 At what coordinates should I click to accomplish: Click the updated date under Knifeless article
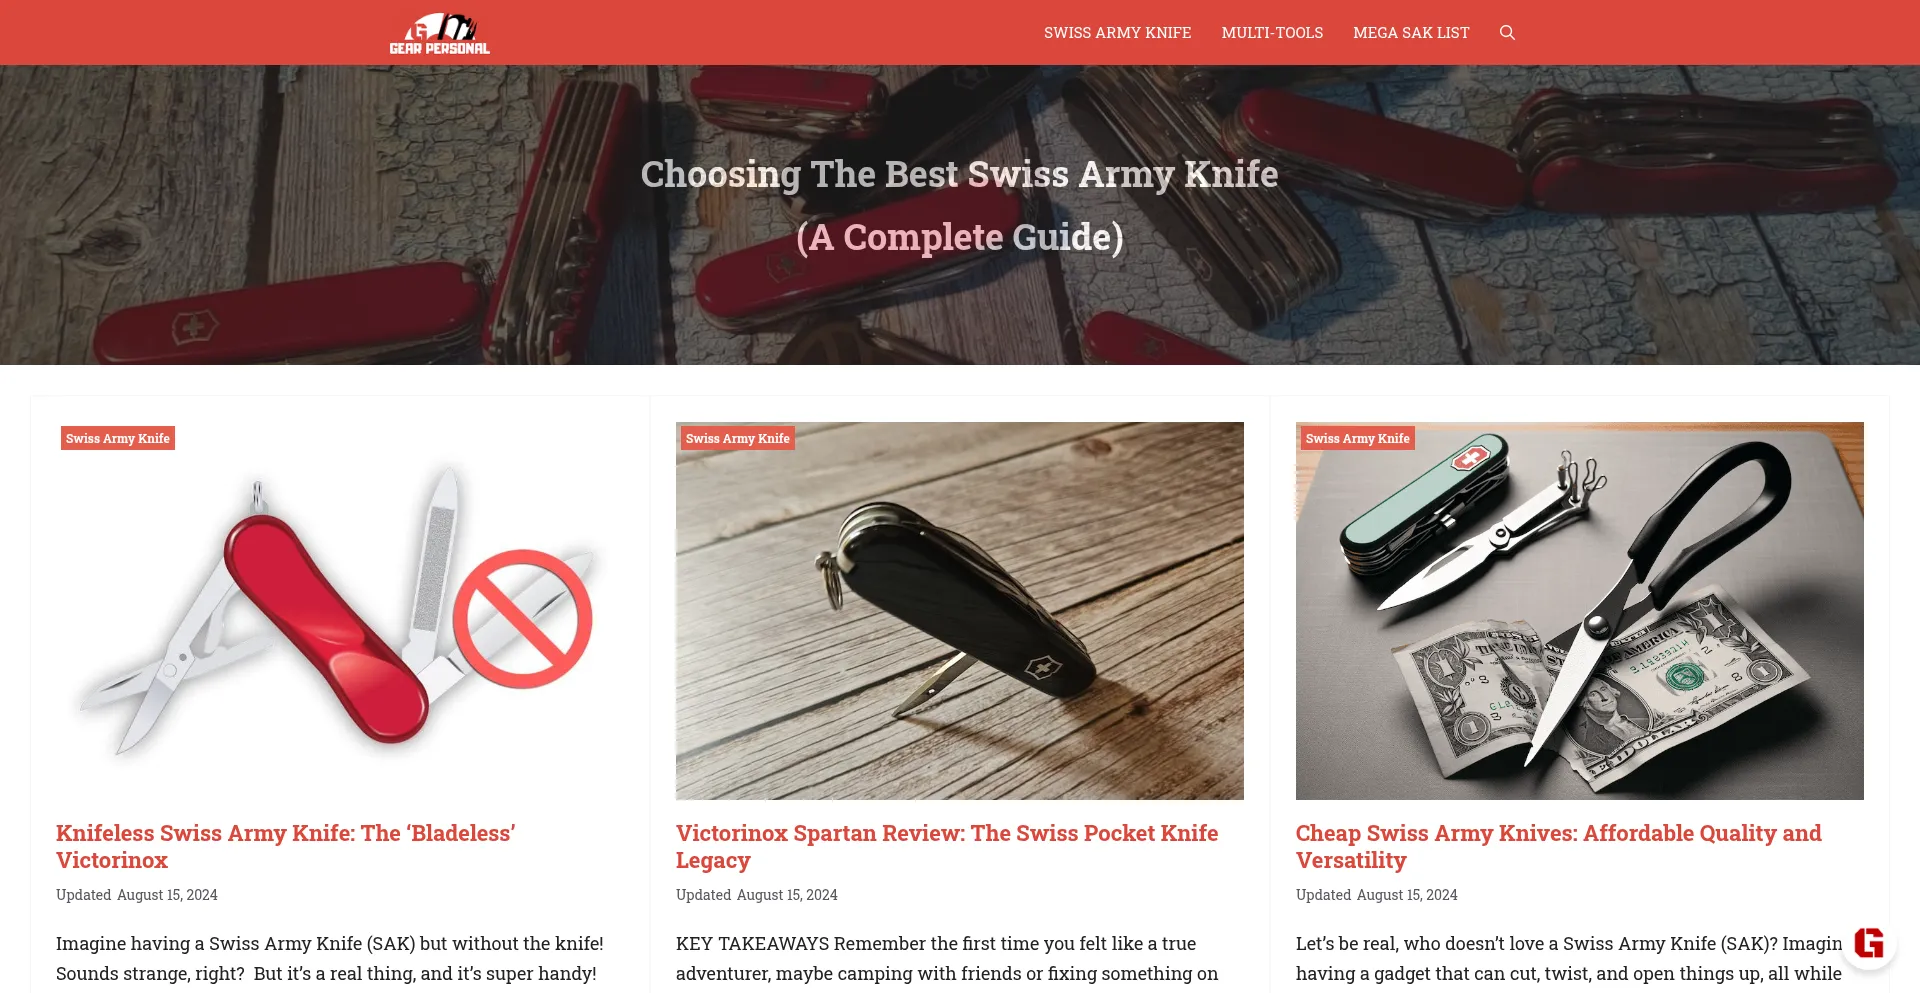click(137, 895)
